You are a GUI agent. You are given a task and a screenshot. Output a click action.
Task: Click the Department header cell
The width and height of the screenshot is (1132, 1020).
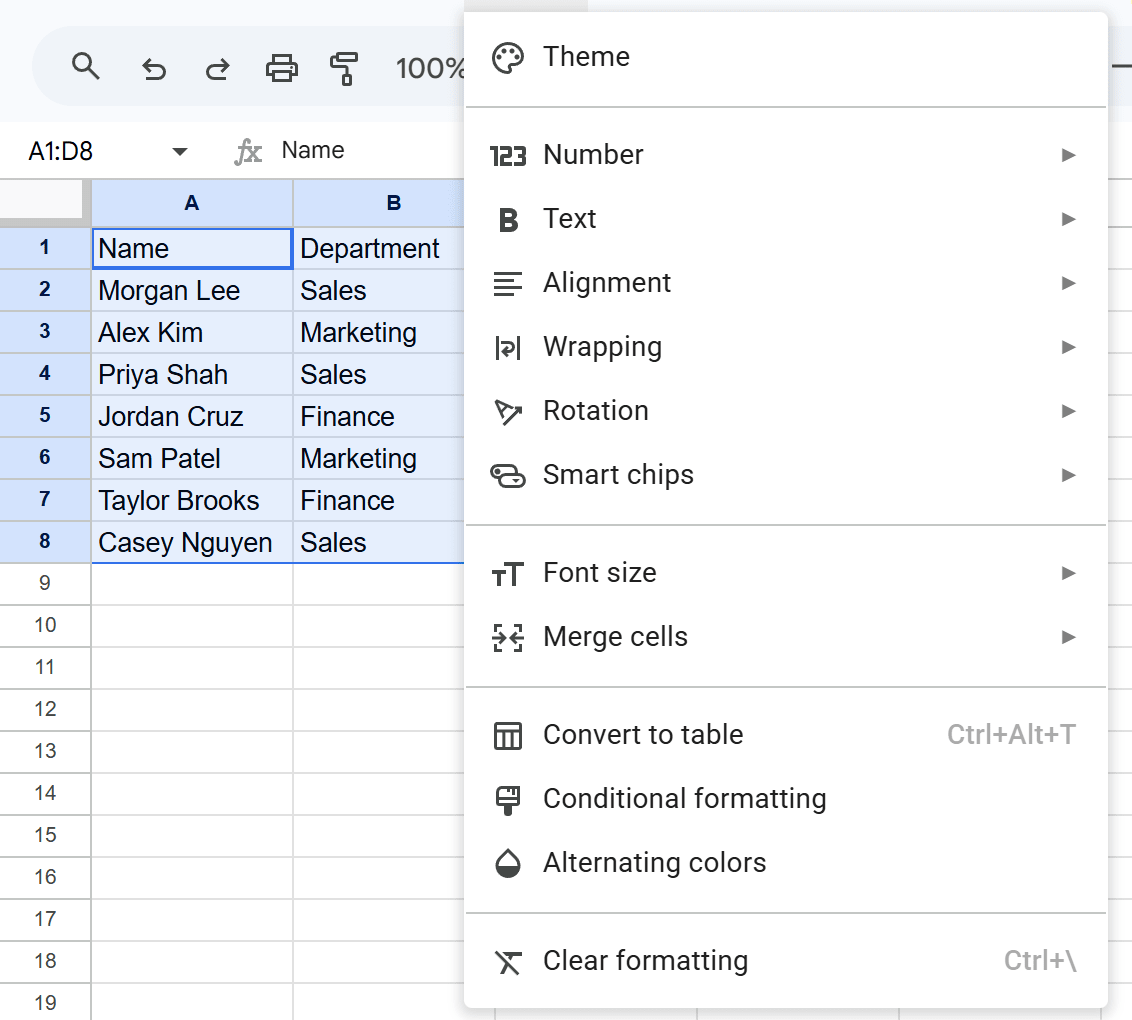(x=378, y=249)
